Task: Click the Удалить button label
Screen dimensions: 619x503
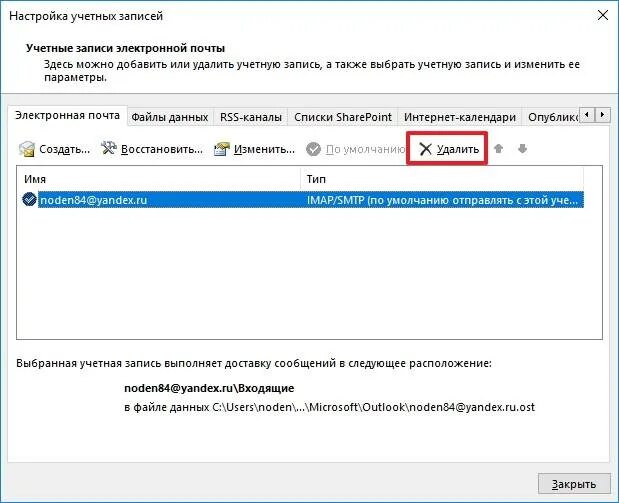Action: tap(458, 149)
